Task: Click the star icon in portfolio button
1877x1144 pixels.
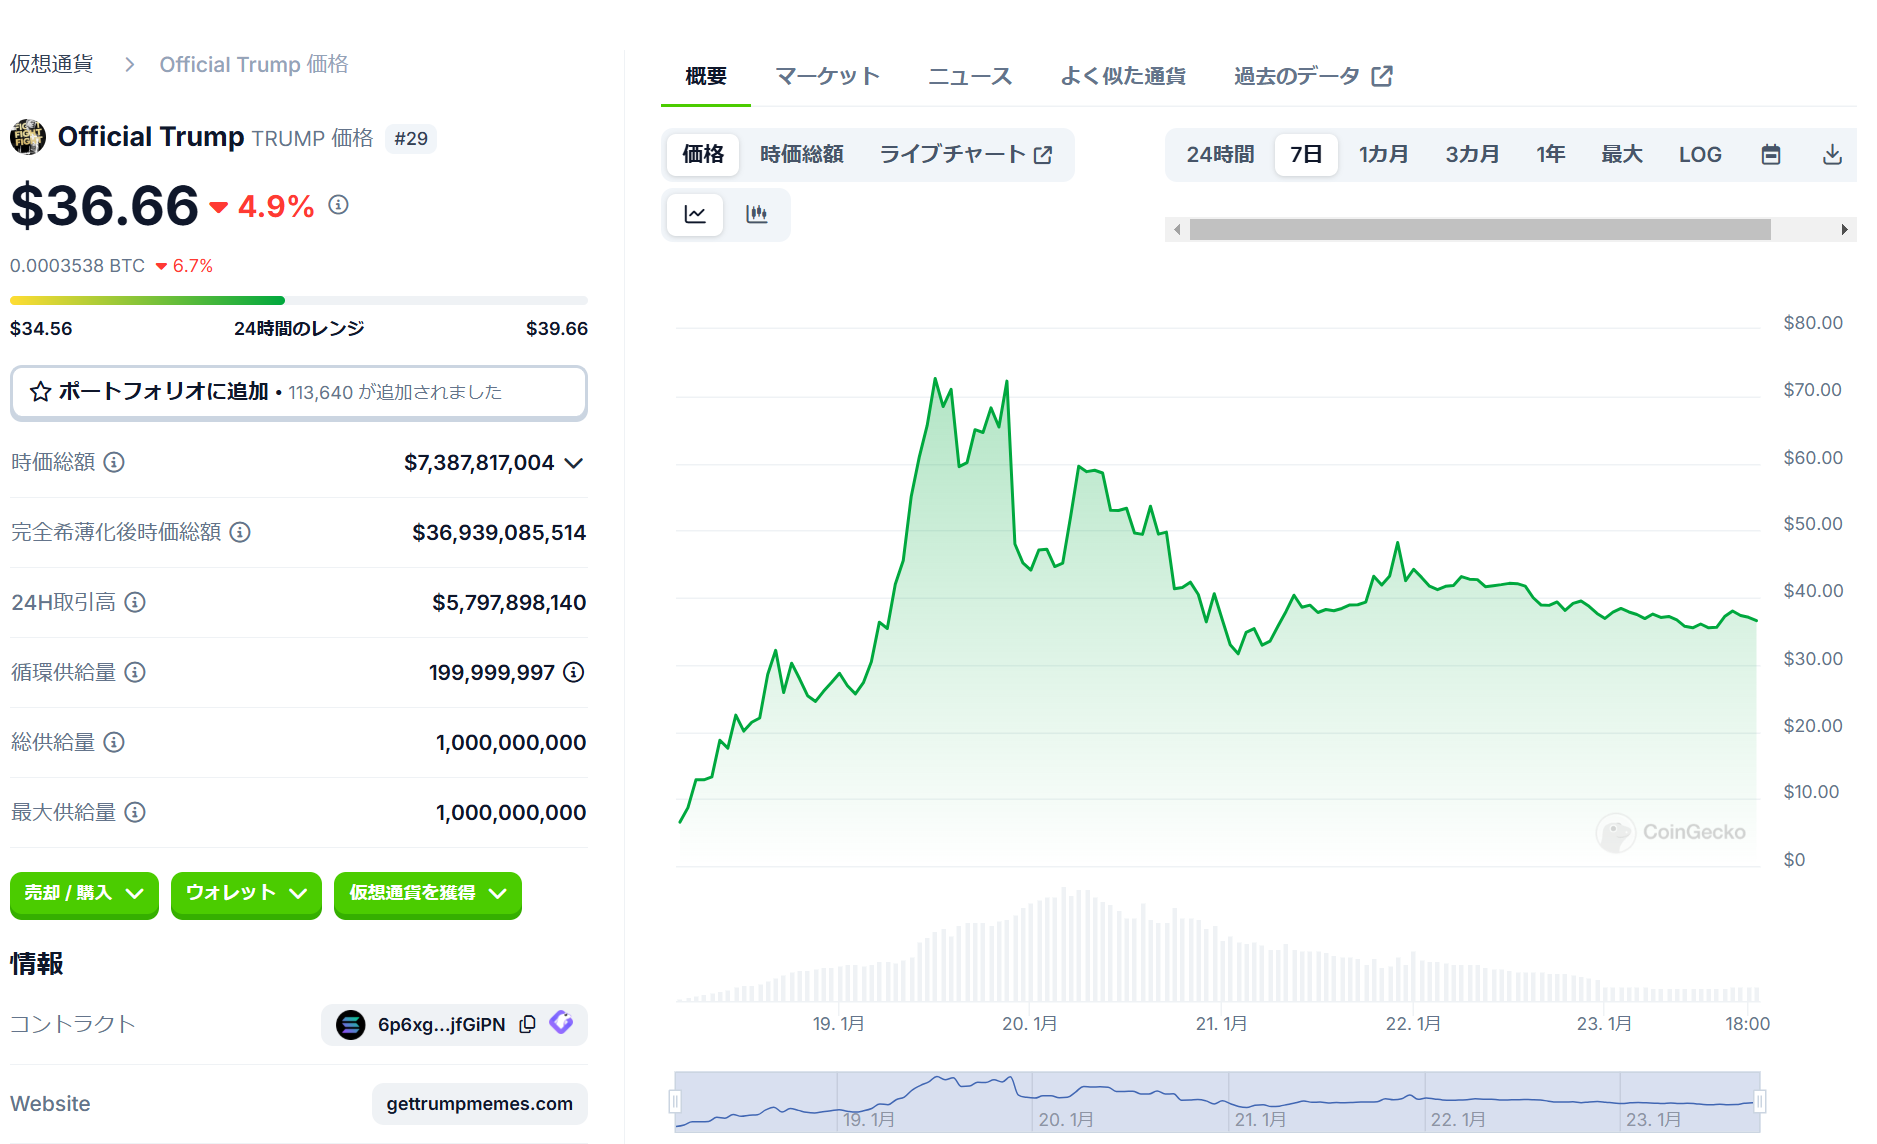Action: pyautogui.click(x=40, y=392)
